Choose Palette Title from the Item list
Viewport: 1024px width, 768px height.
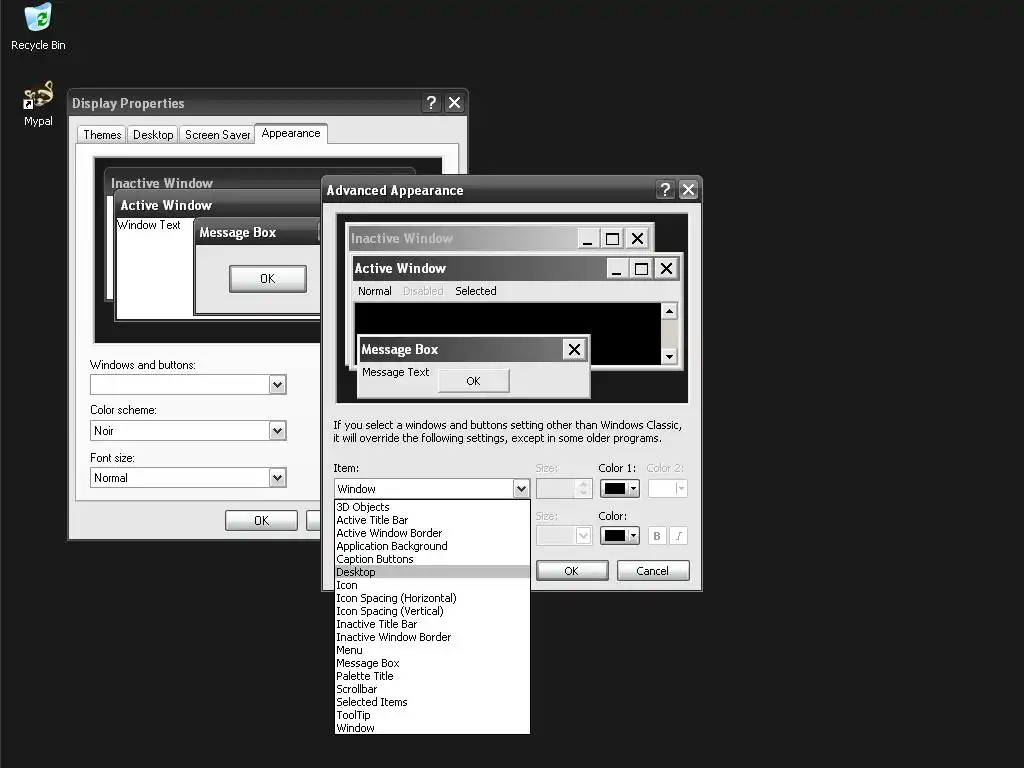click(x=432, y=676)
